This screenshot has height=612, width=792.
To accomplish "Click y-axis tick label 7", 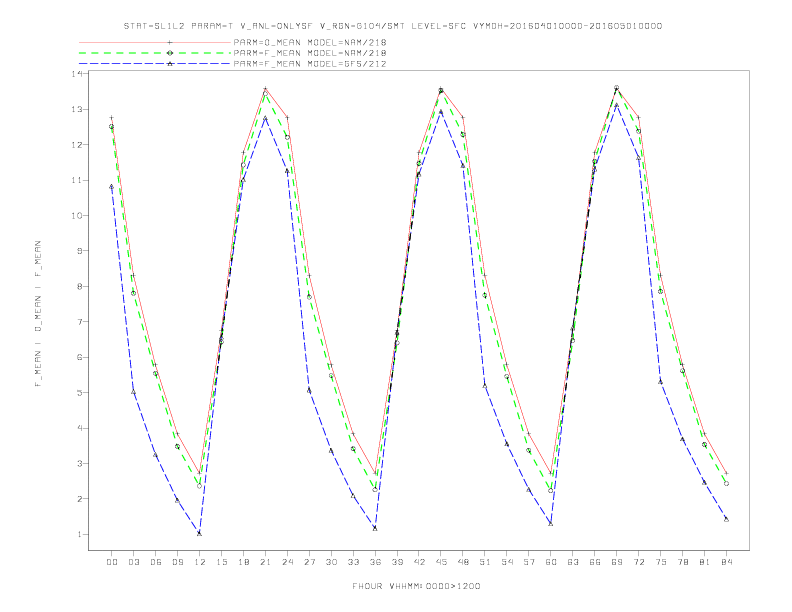I will (80, 322).
